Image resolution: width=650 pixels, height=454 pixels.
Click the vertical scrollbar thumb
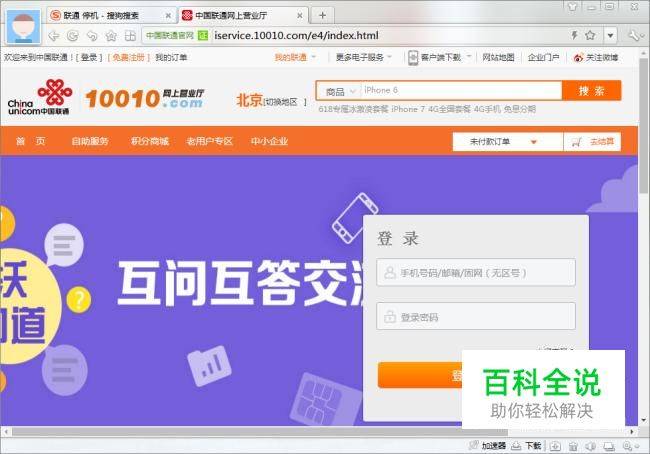click(x=644, y=126)
